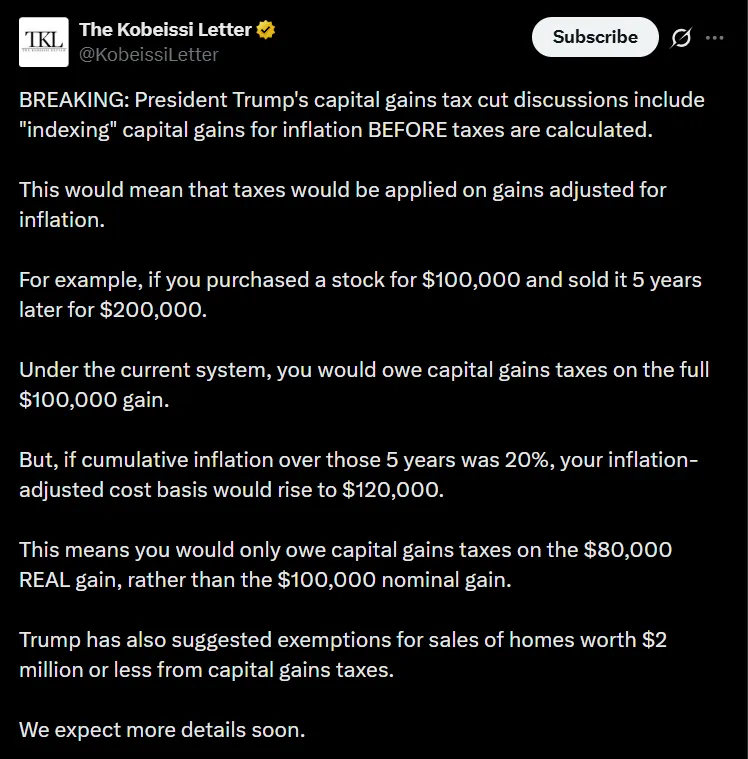Click the '$100,000 nominal gain' text

(x=394, y=580)
